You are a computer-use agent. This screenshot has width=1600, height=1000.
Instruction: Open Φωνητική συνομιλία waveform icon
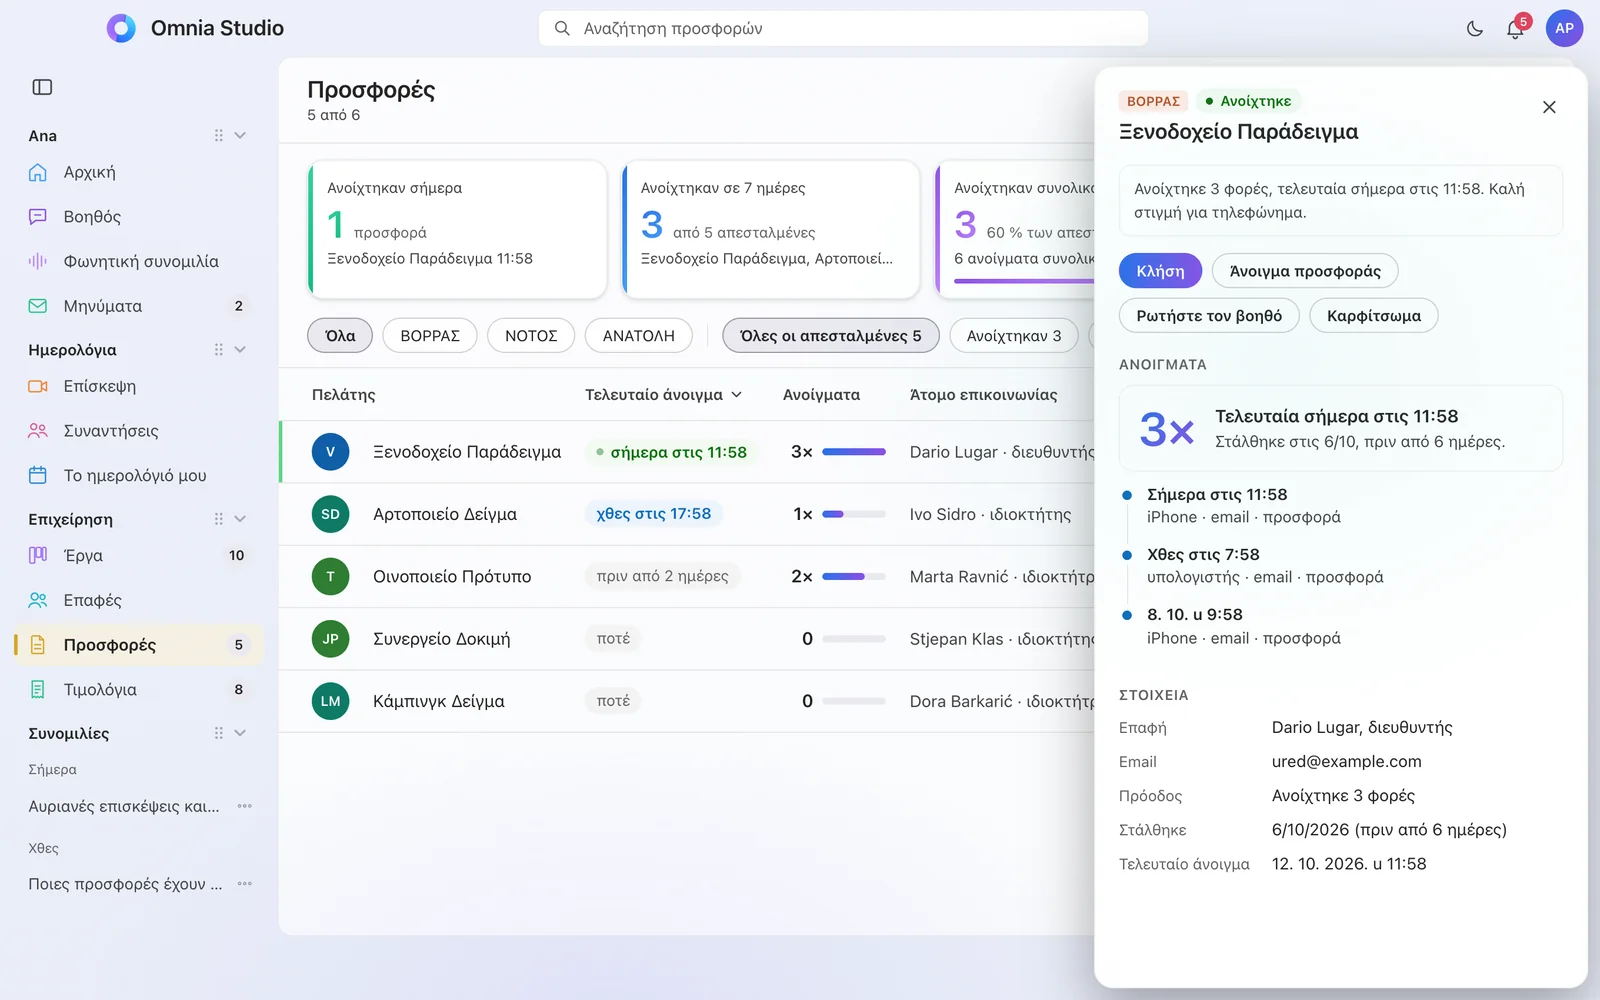tap(38, 261)
